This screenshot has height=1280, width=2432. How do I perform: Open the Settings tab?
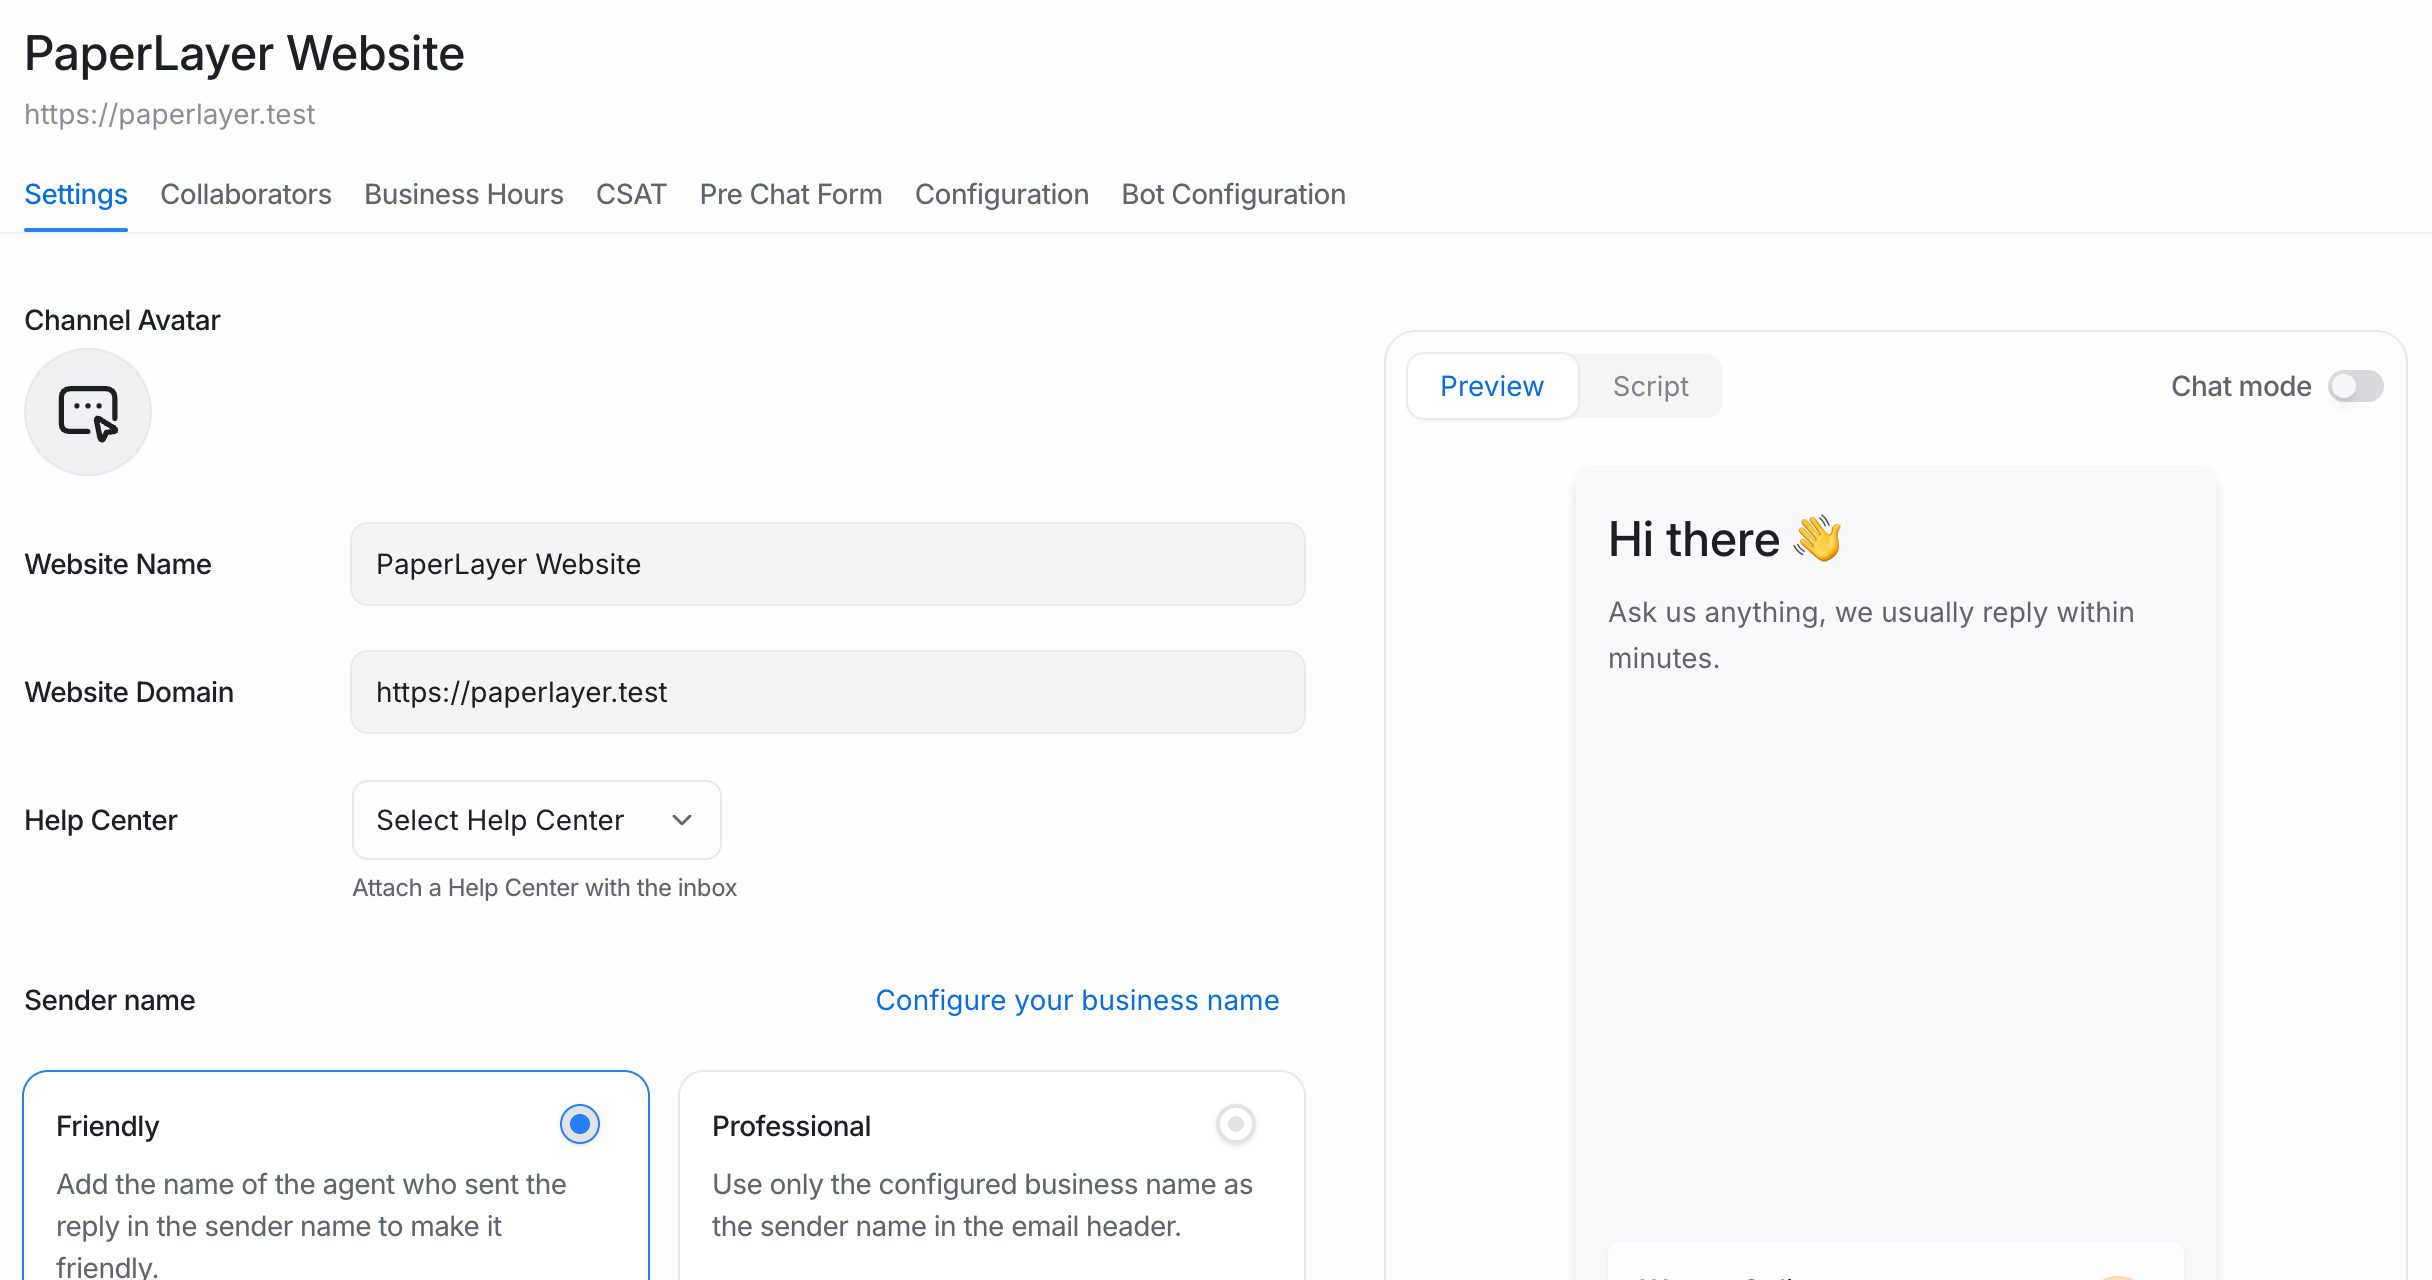76,194
